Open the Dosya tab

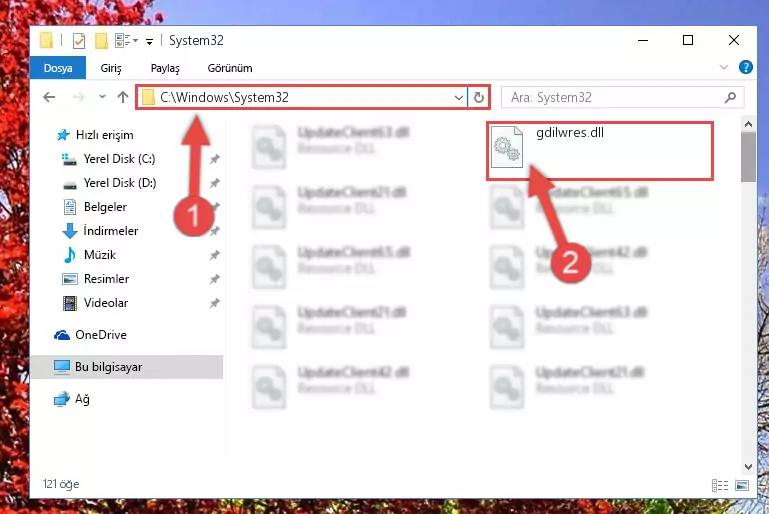58,68
